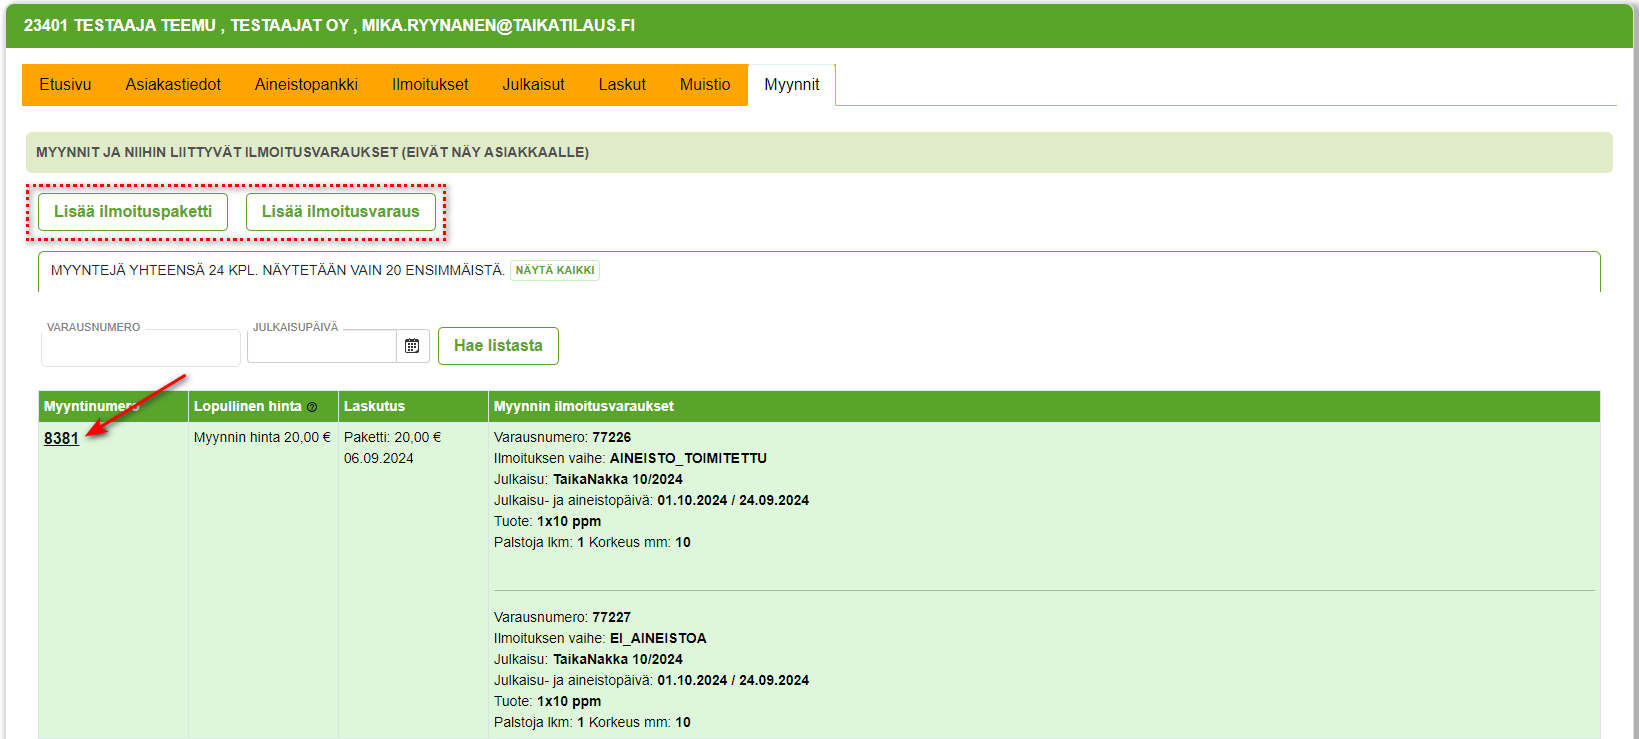Open the Muistio tab
The image size is (1639, 739).
[x=705, y=85]
